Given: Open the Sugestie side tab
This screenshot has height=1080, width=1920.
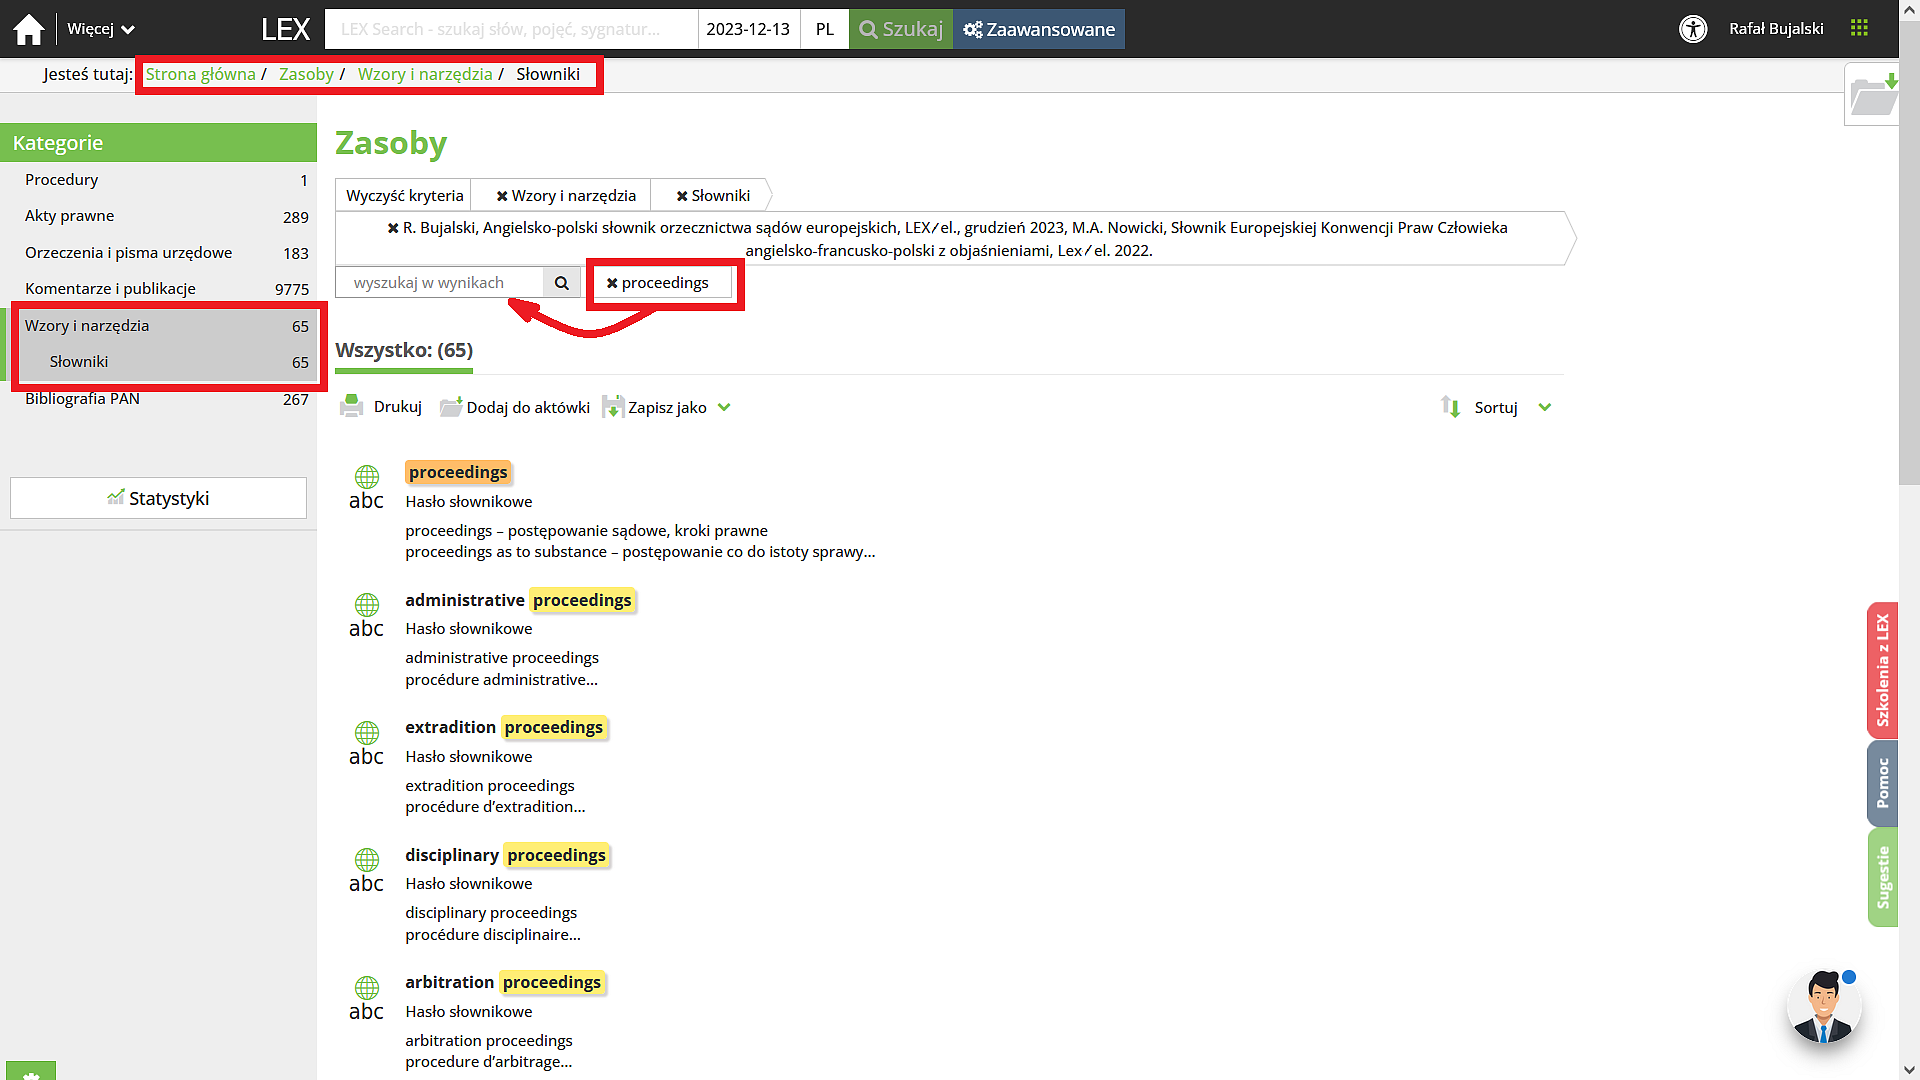Looking at the screenshot, I should 1883,877.
